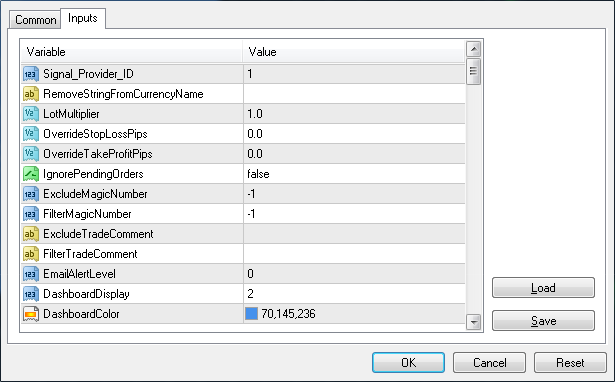Select the empty FilterTradeComment value cell
615x382 pixels.
(354, 254)
